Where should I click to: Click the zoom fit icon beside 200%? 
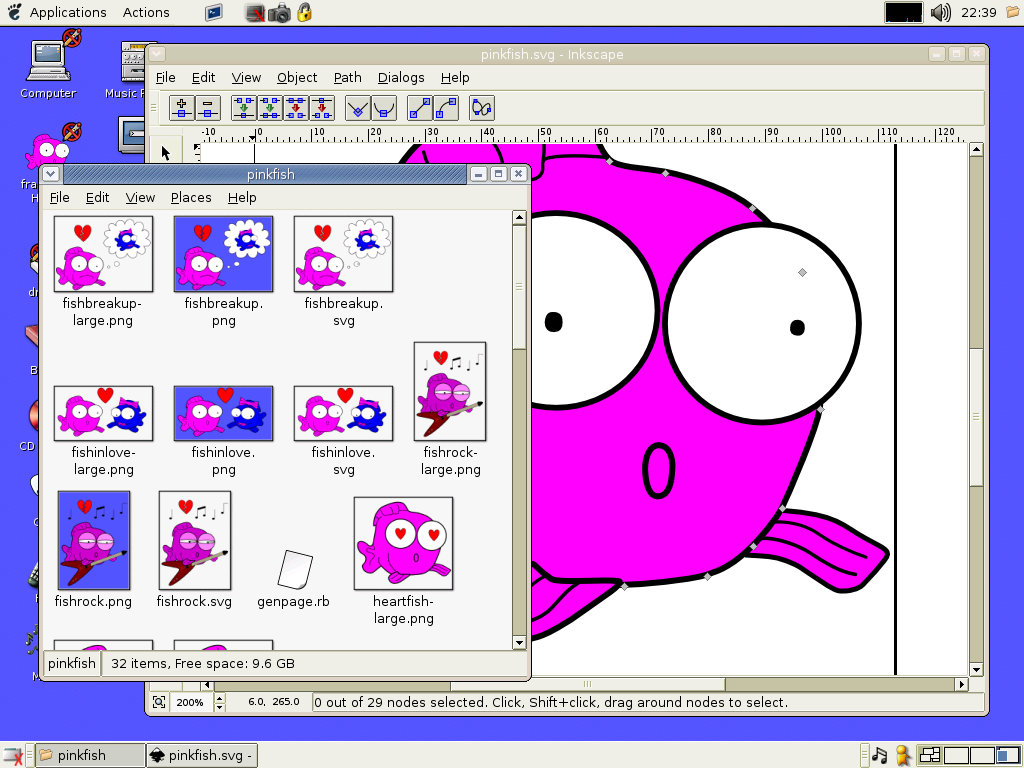[159, 702]
